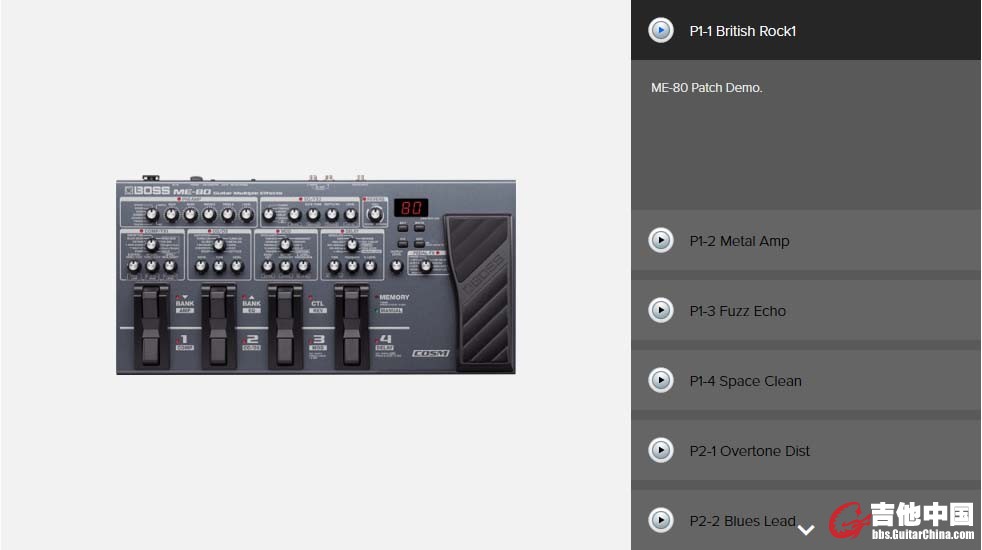The image size is (982, 550).
Task: Click play icon beside P1-2 Metal Amp
Action: (x=661, y=241)
